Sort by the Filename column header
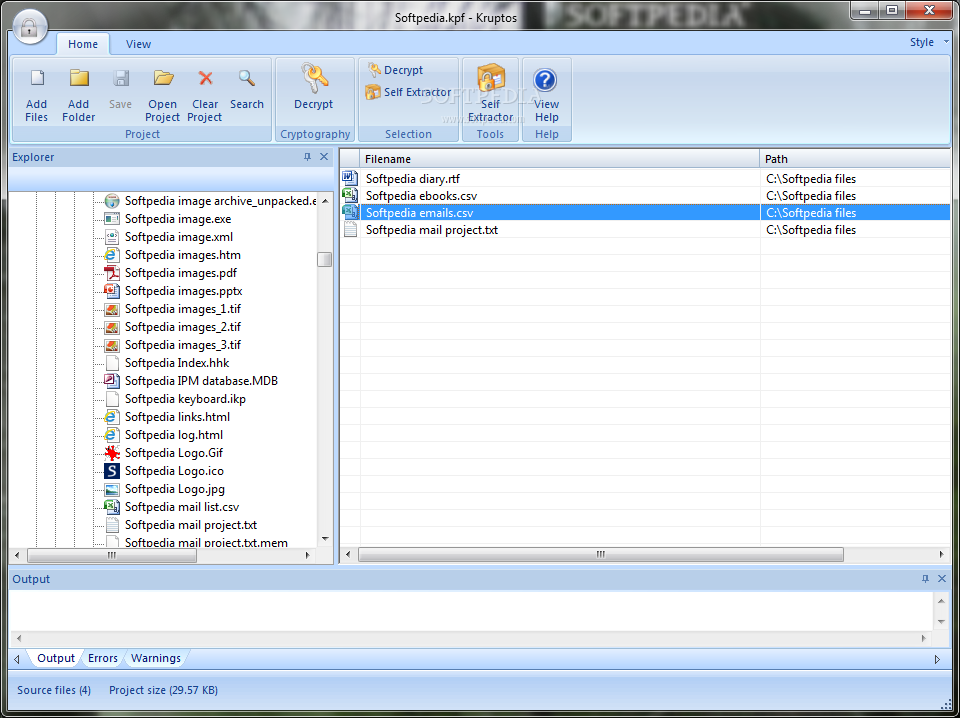This screenshot has height=718, width=960. [x=560, y=159]
